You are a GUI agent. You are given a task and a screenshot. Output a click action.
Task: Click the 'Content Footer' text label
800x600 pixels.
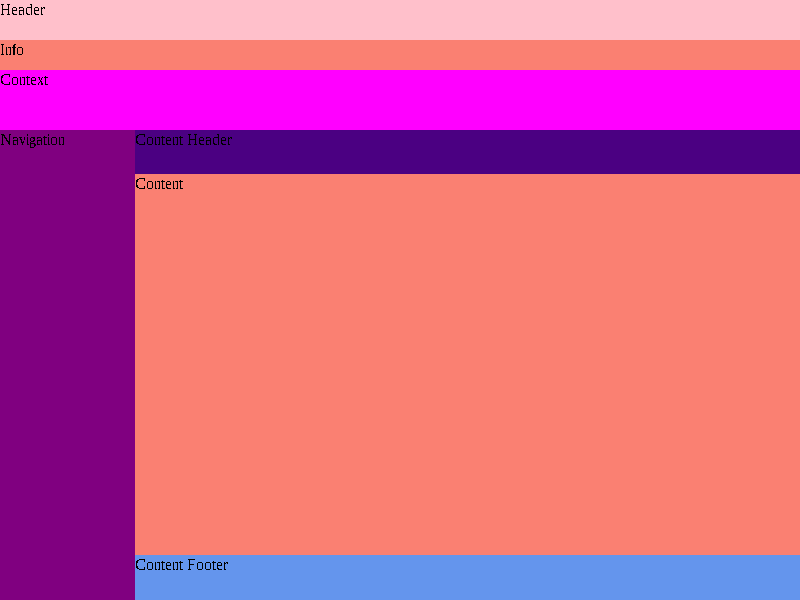click(182, 565)
